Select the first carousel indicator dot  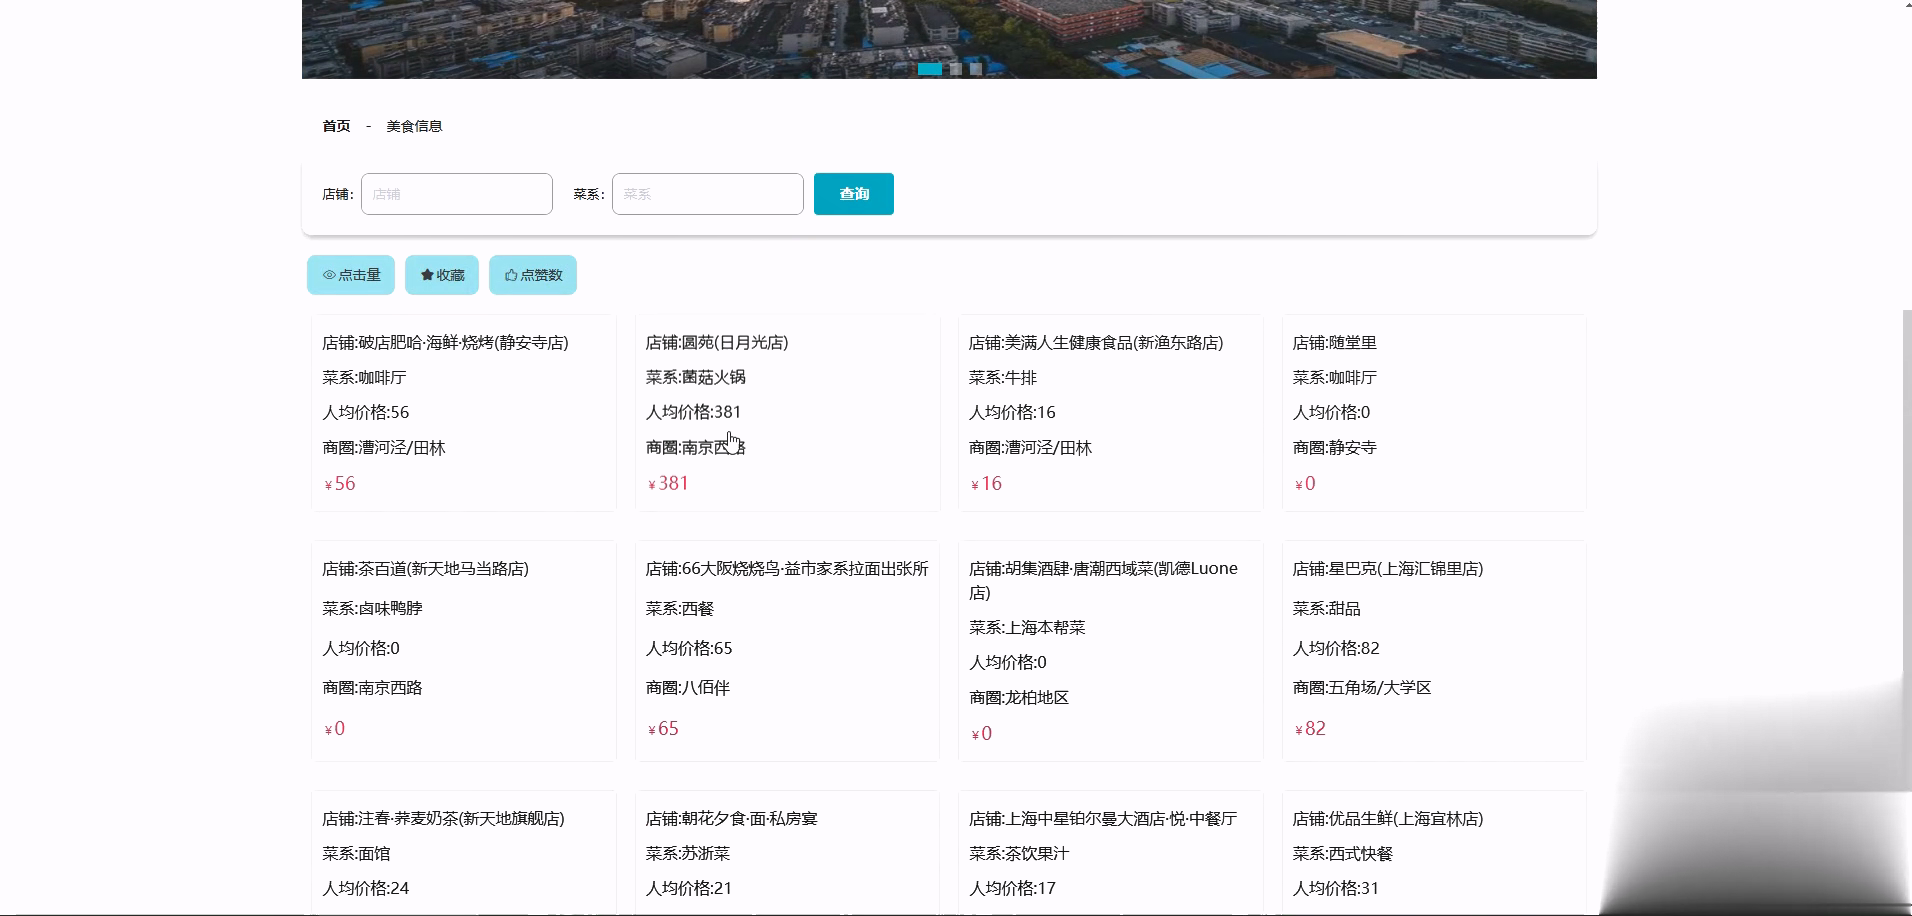(930, 69)
